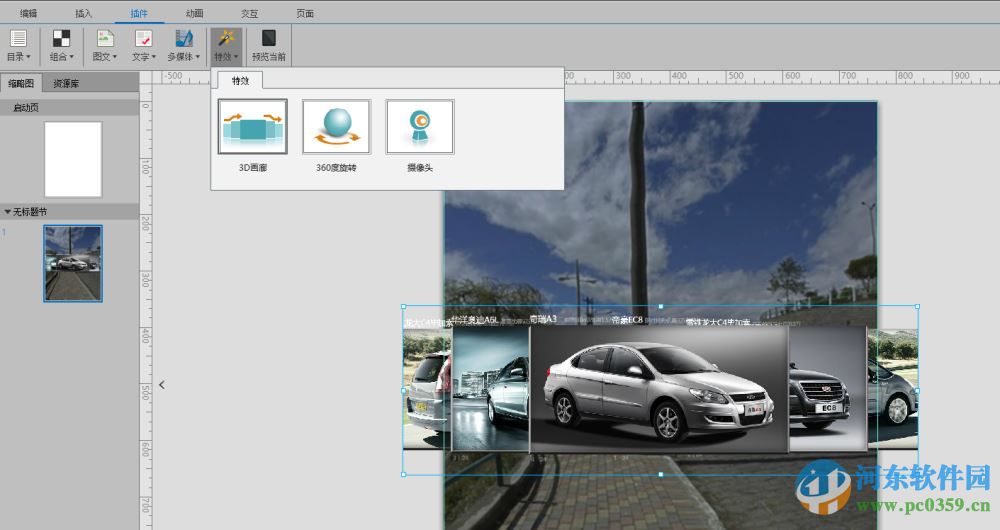The height and width of the screenshot is (530, 1000).
Task: Expand the 目录 dropdown arrow
Action: (x=28, y=57)
